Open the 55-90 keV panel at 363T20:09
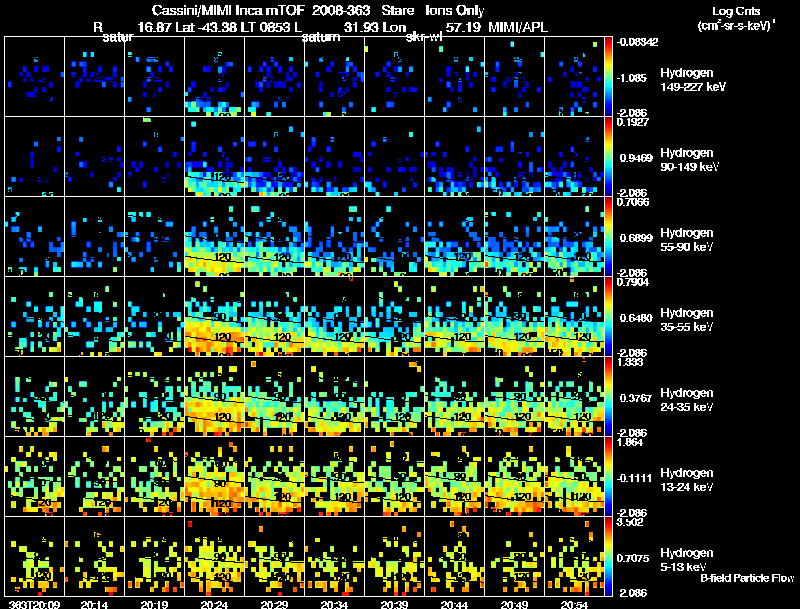800x609 pixels. [34, 237]
